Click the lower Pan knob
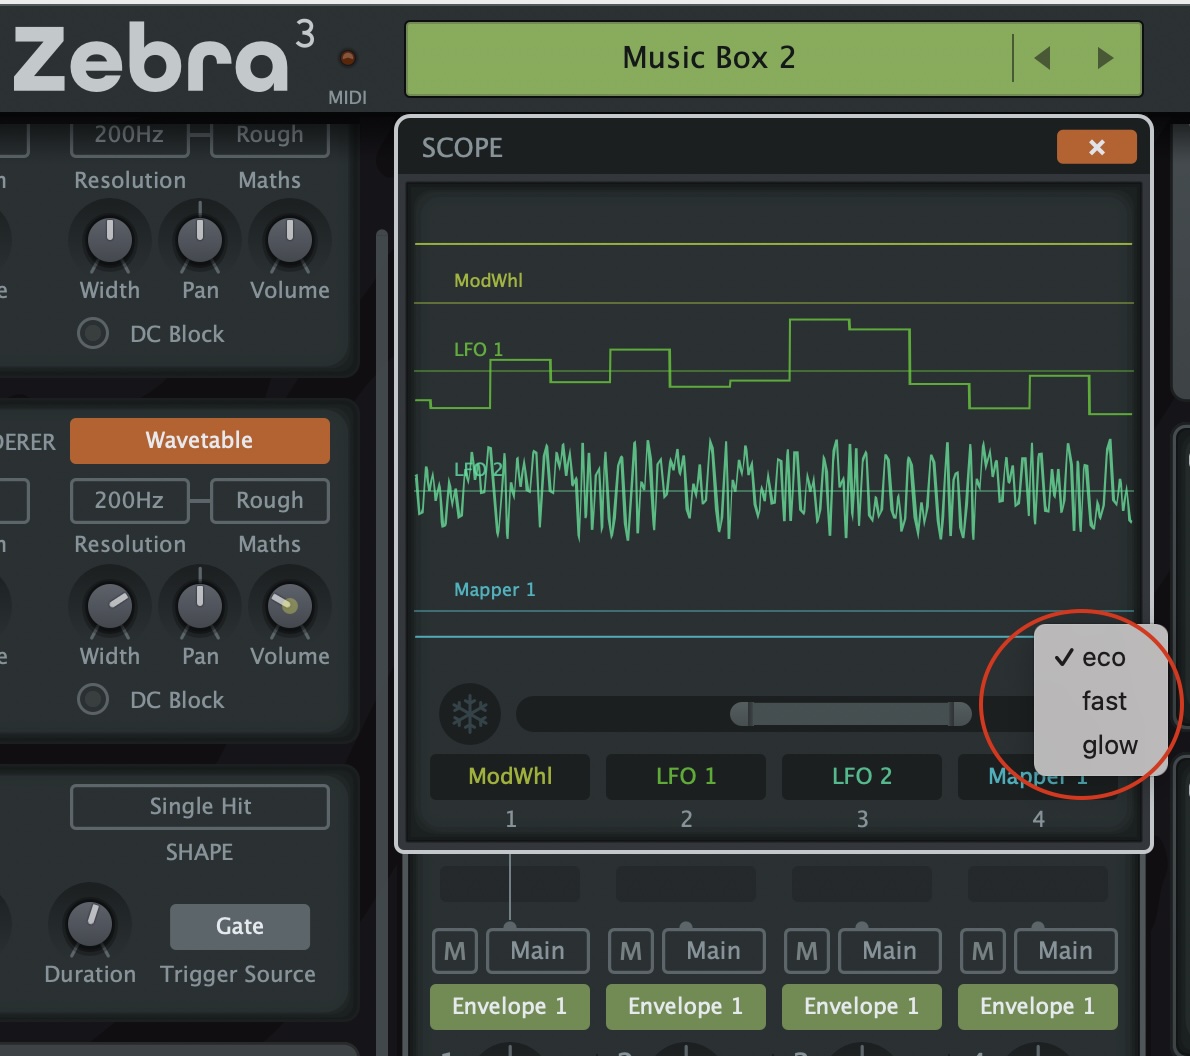The width and height of the screenshot is (1190, 1056). click(x=200, y=607)
